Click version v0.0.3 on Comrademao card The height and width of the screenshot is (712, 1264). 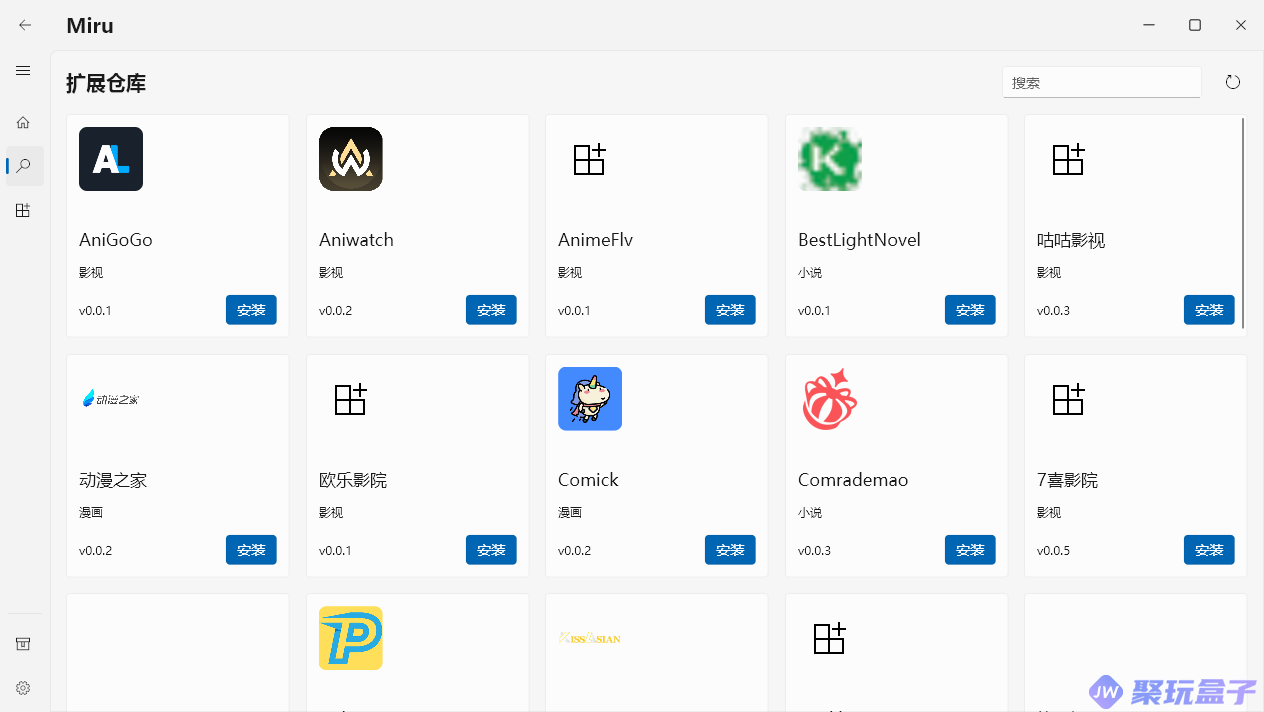tap(814, 551)
